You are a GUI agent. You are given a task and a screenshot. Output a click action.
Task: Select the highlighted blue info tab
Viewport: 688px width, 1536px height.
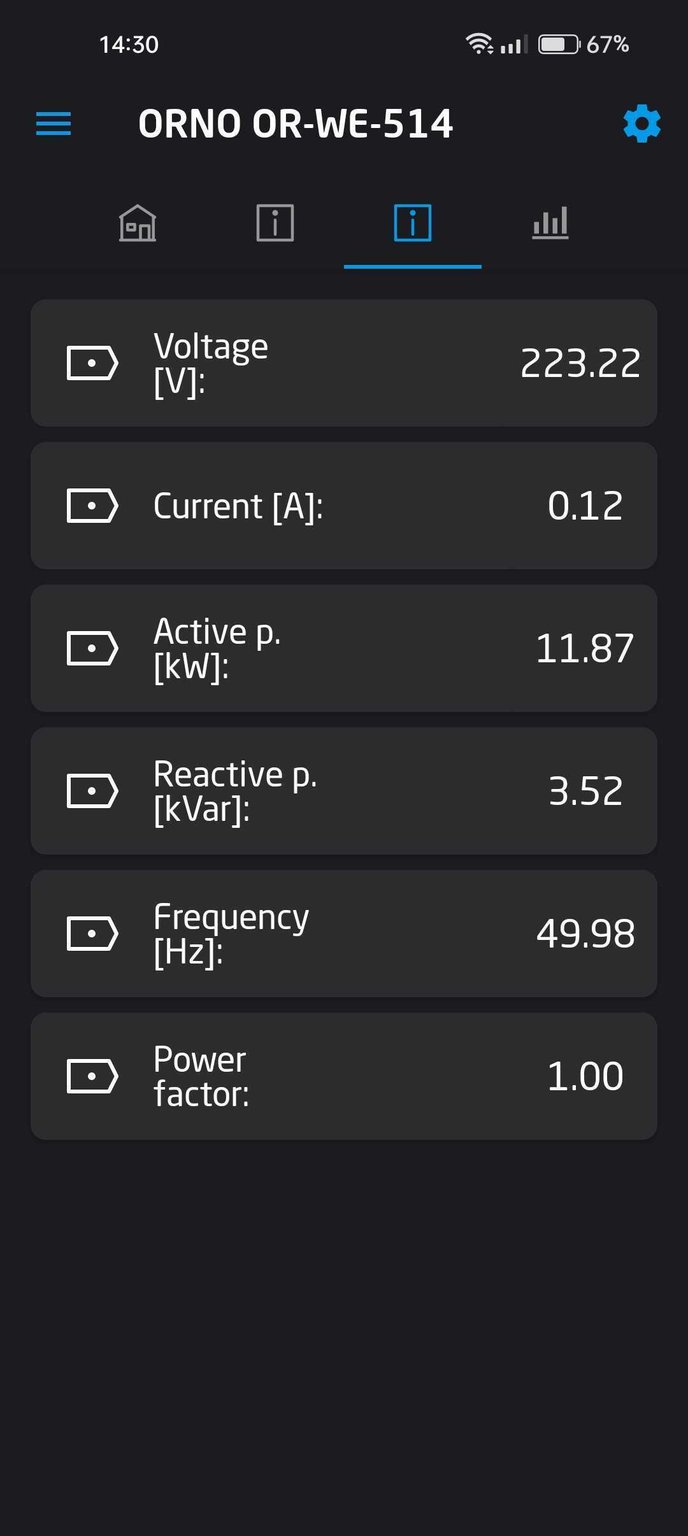click(412, 222)
